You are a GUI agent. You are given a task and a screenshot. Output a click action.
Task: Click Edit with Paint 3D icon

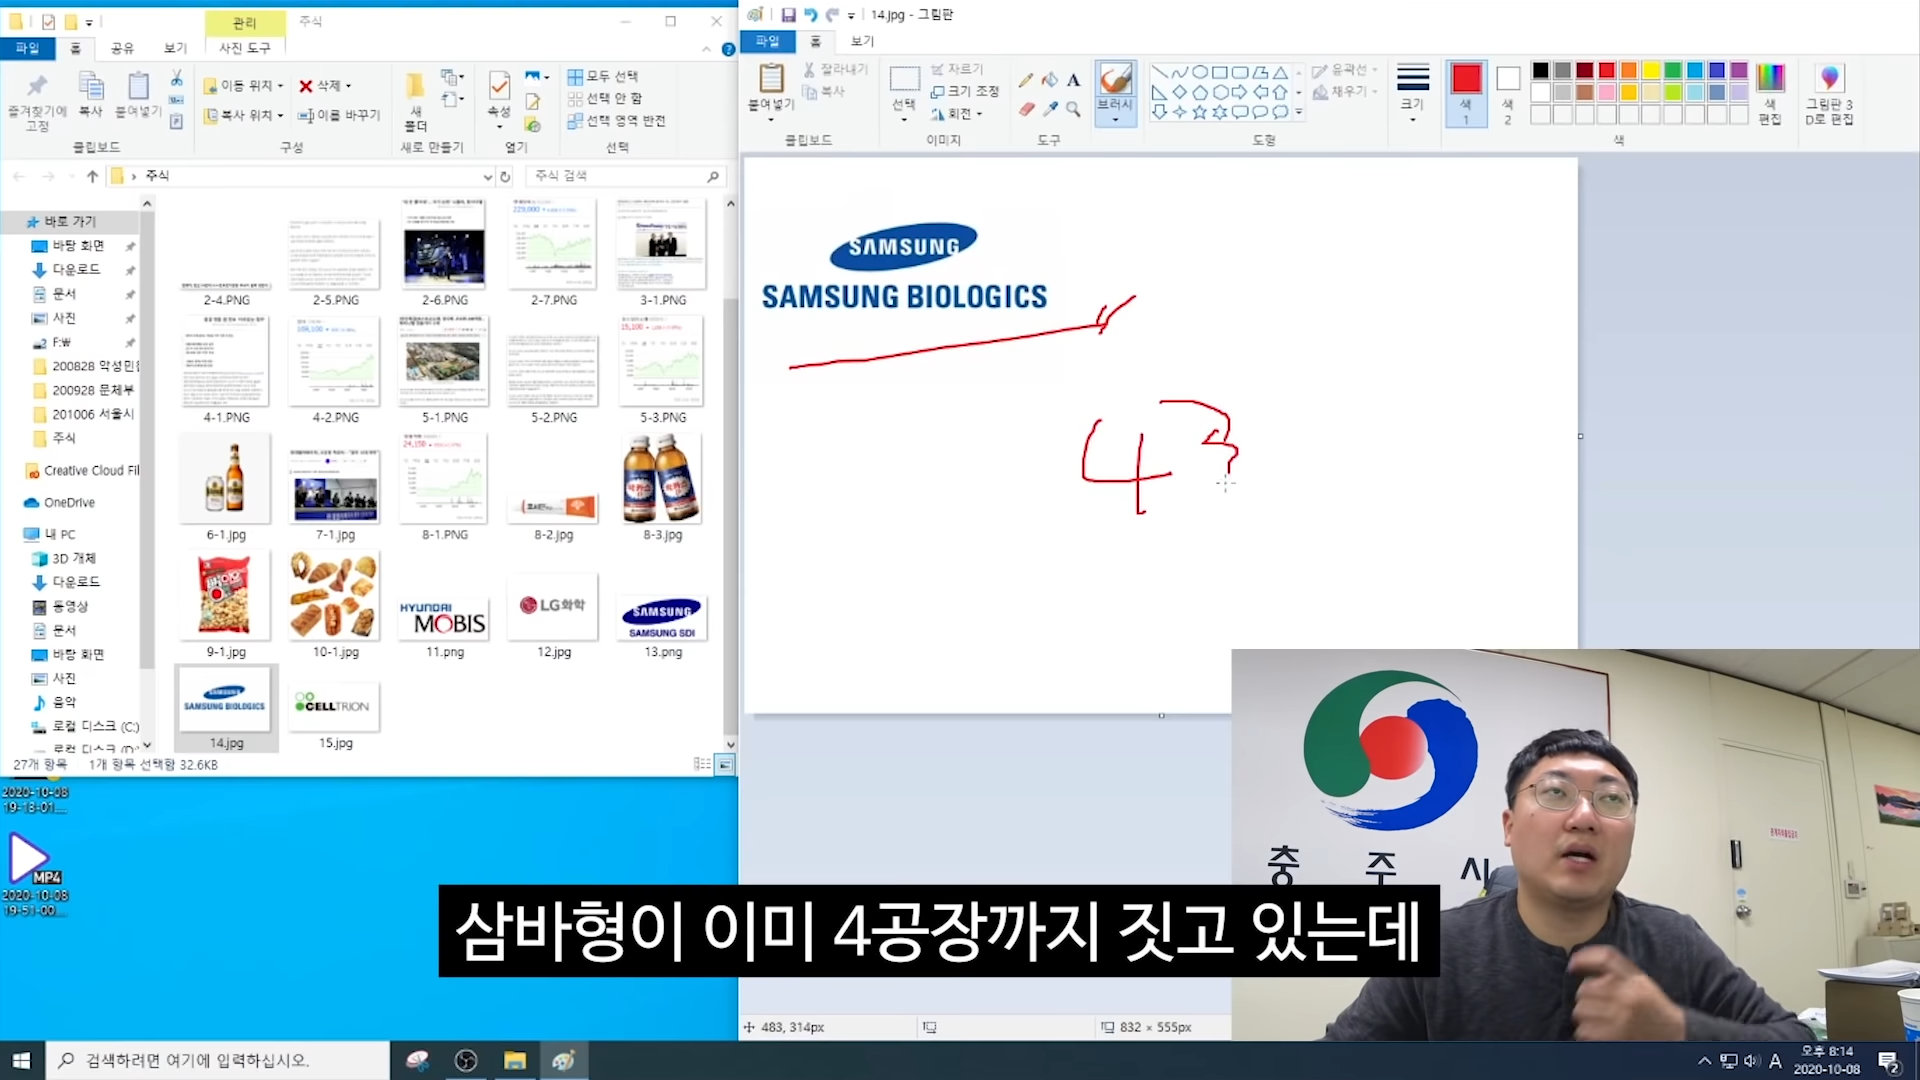pyautogui.click(x=1829, y=78)
